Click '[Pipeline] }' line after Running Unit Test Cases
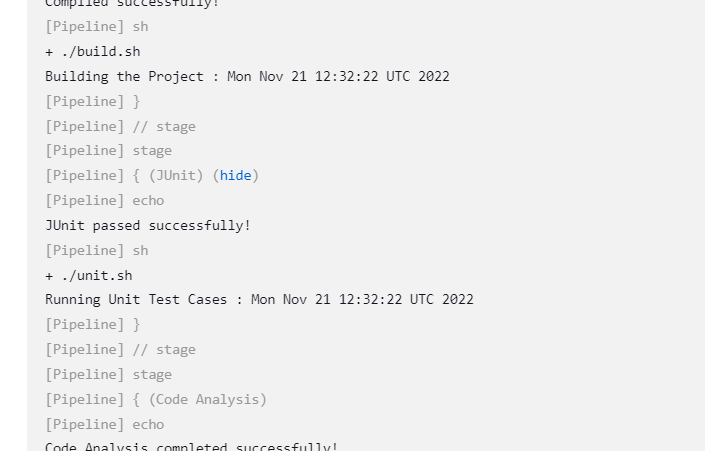 93,325
